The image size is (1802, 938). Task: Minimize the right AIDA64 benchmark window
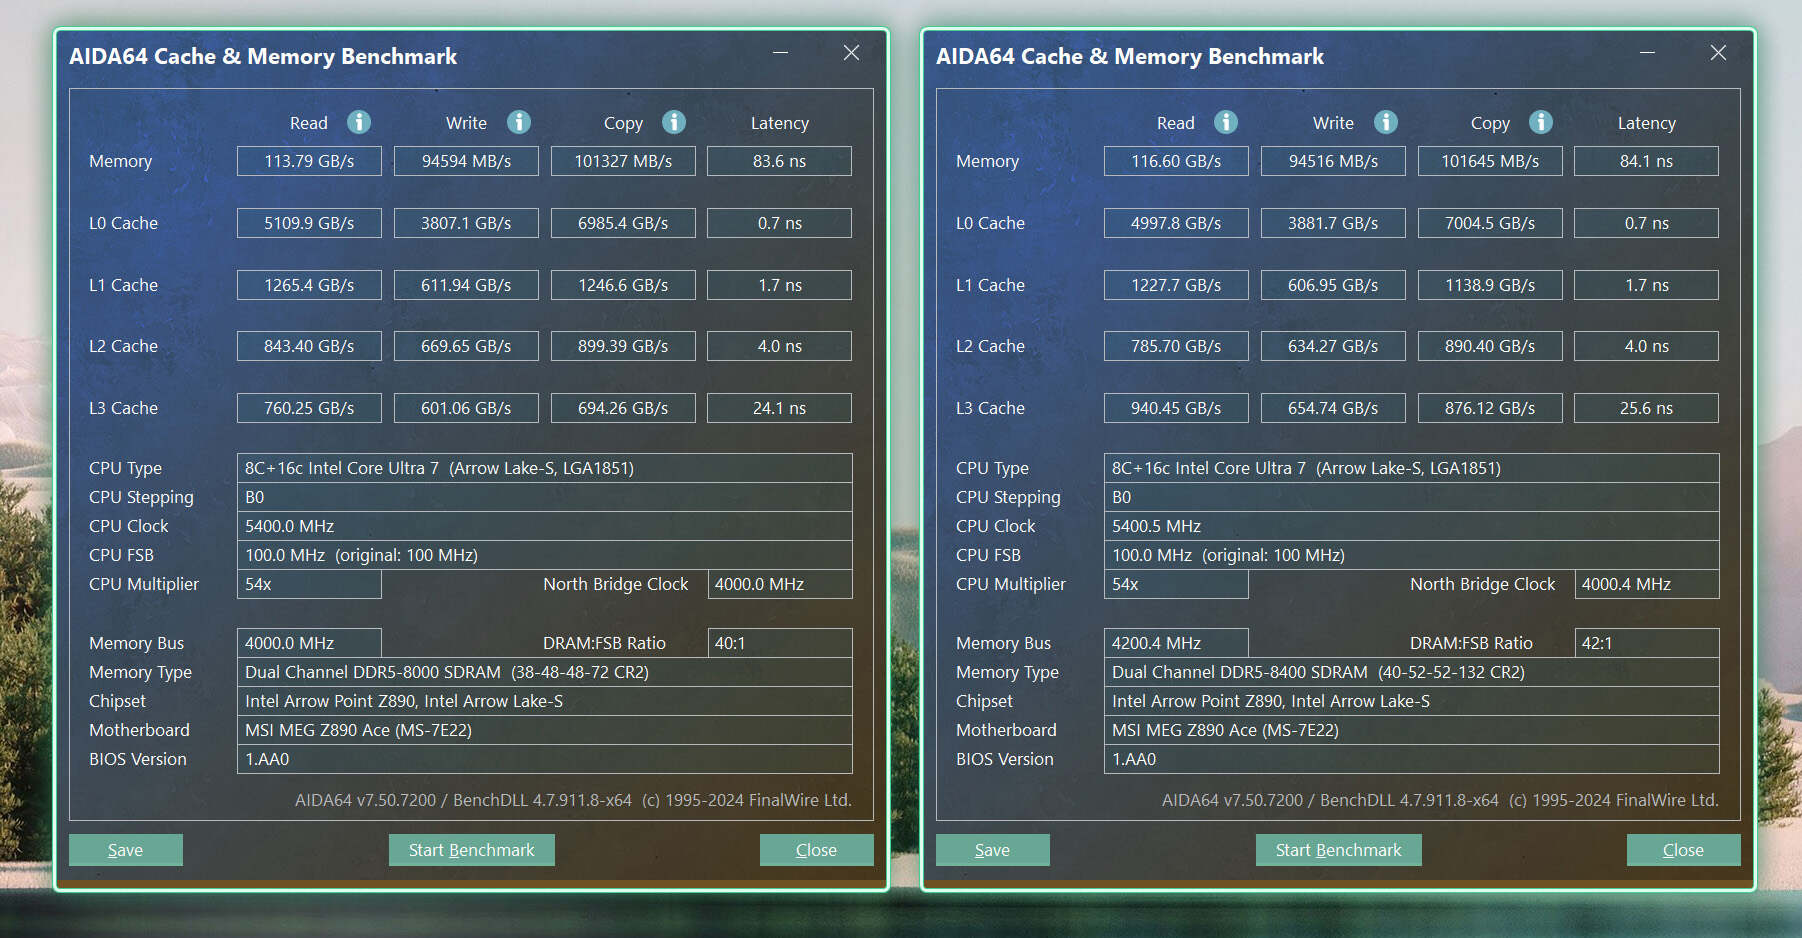click(x=1648, y=53)
